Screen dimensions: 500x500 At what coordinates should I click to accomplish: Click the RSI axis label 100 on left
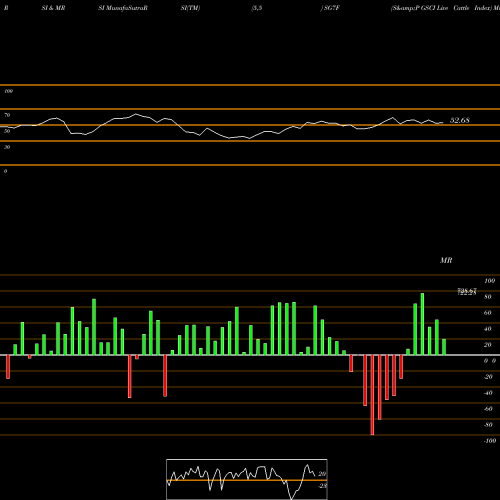(8, 91)
